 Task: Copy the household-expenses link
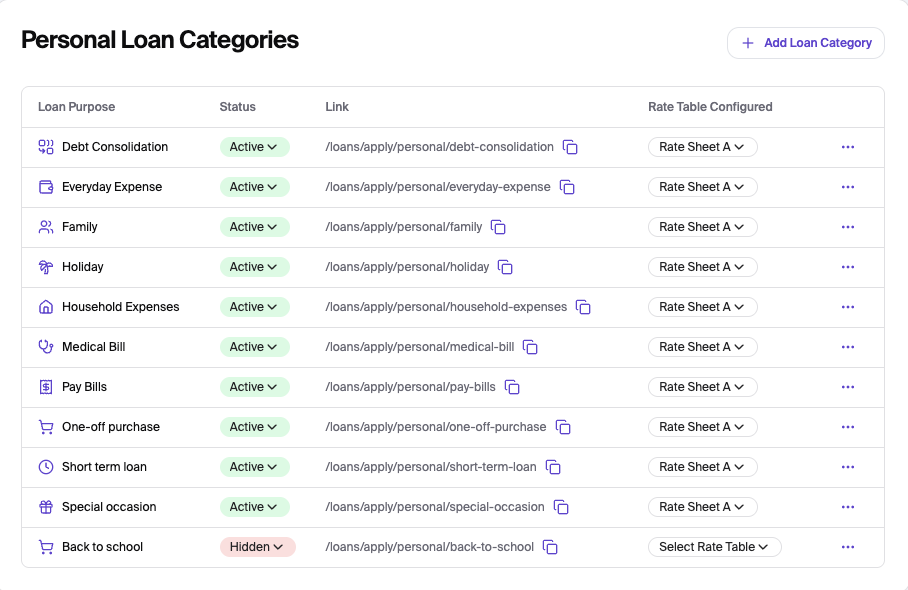(583, 307)
